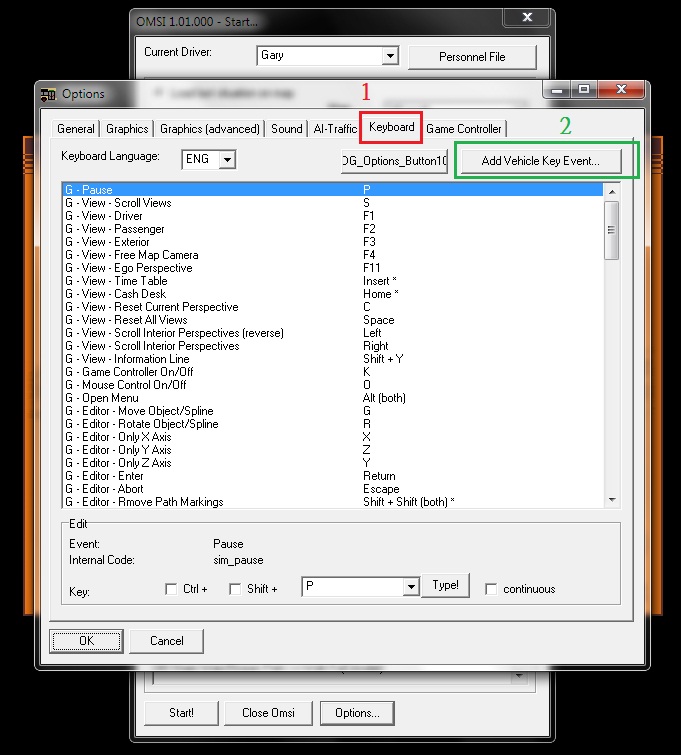Viewport: 681px width, 755px height.
Task: Select G - View - Reset All Views row
Action: tap(333, 320)
